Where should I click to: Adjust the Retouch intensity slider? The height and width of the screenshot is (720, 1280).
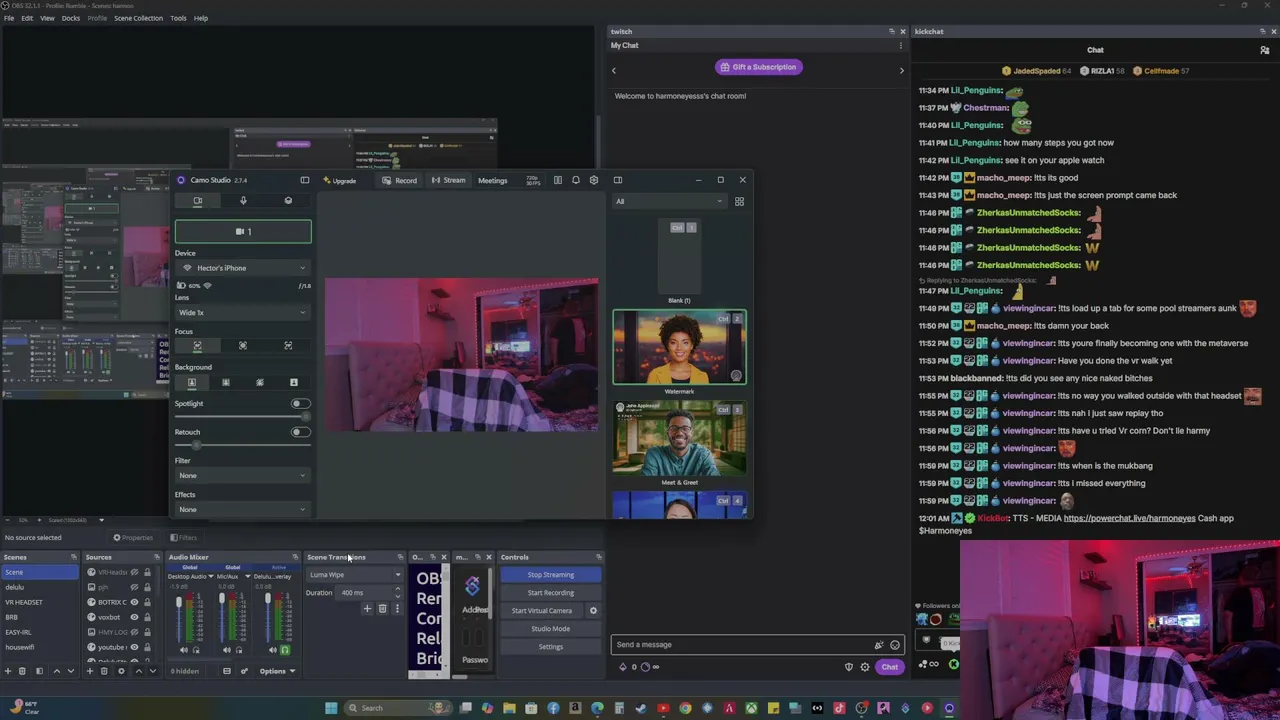pos(243,444)
